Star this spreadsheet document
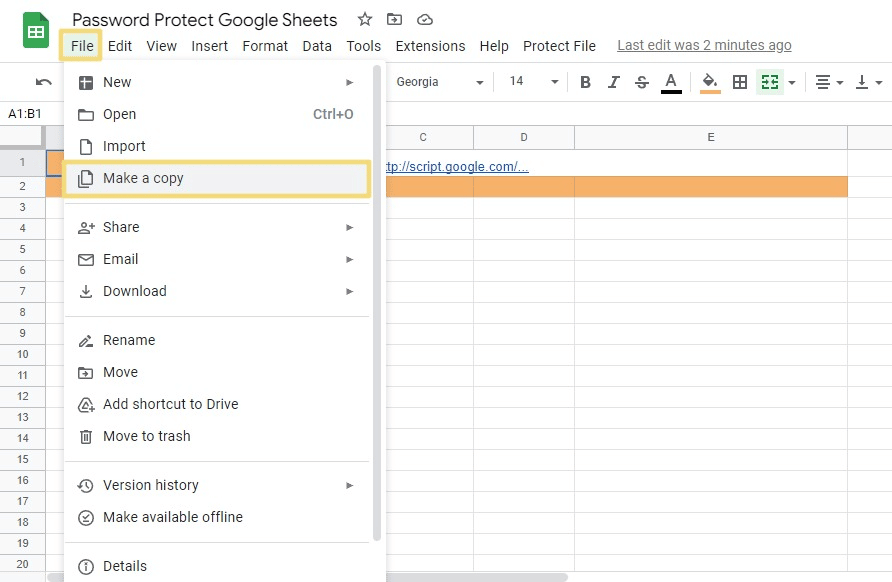The image size is (892, 582). click(x=365, y=20)
